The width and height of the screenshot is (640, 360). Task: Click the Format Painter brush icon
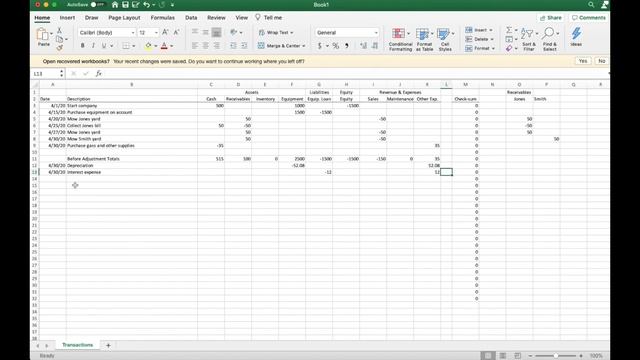(60, 48)
